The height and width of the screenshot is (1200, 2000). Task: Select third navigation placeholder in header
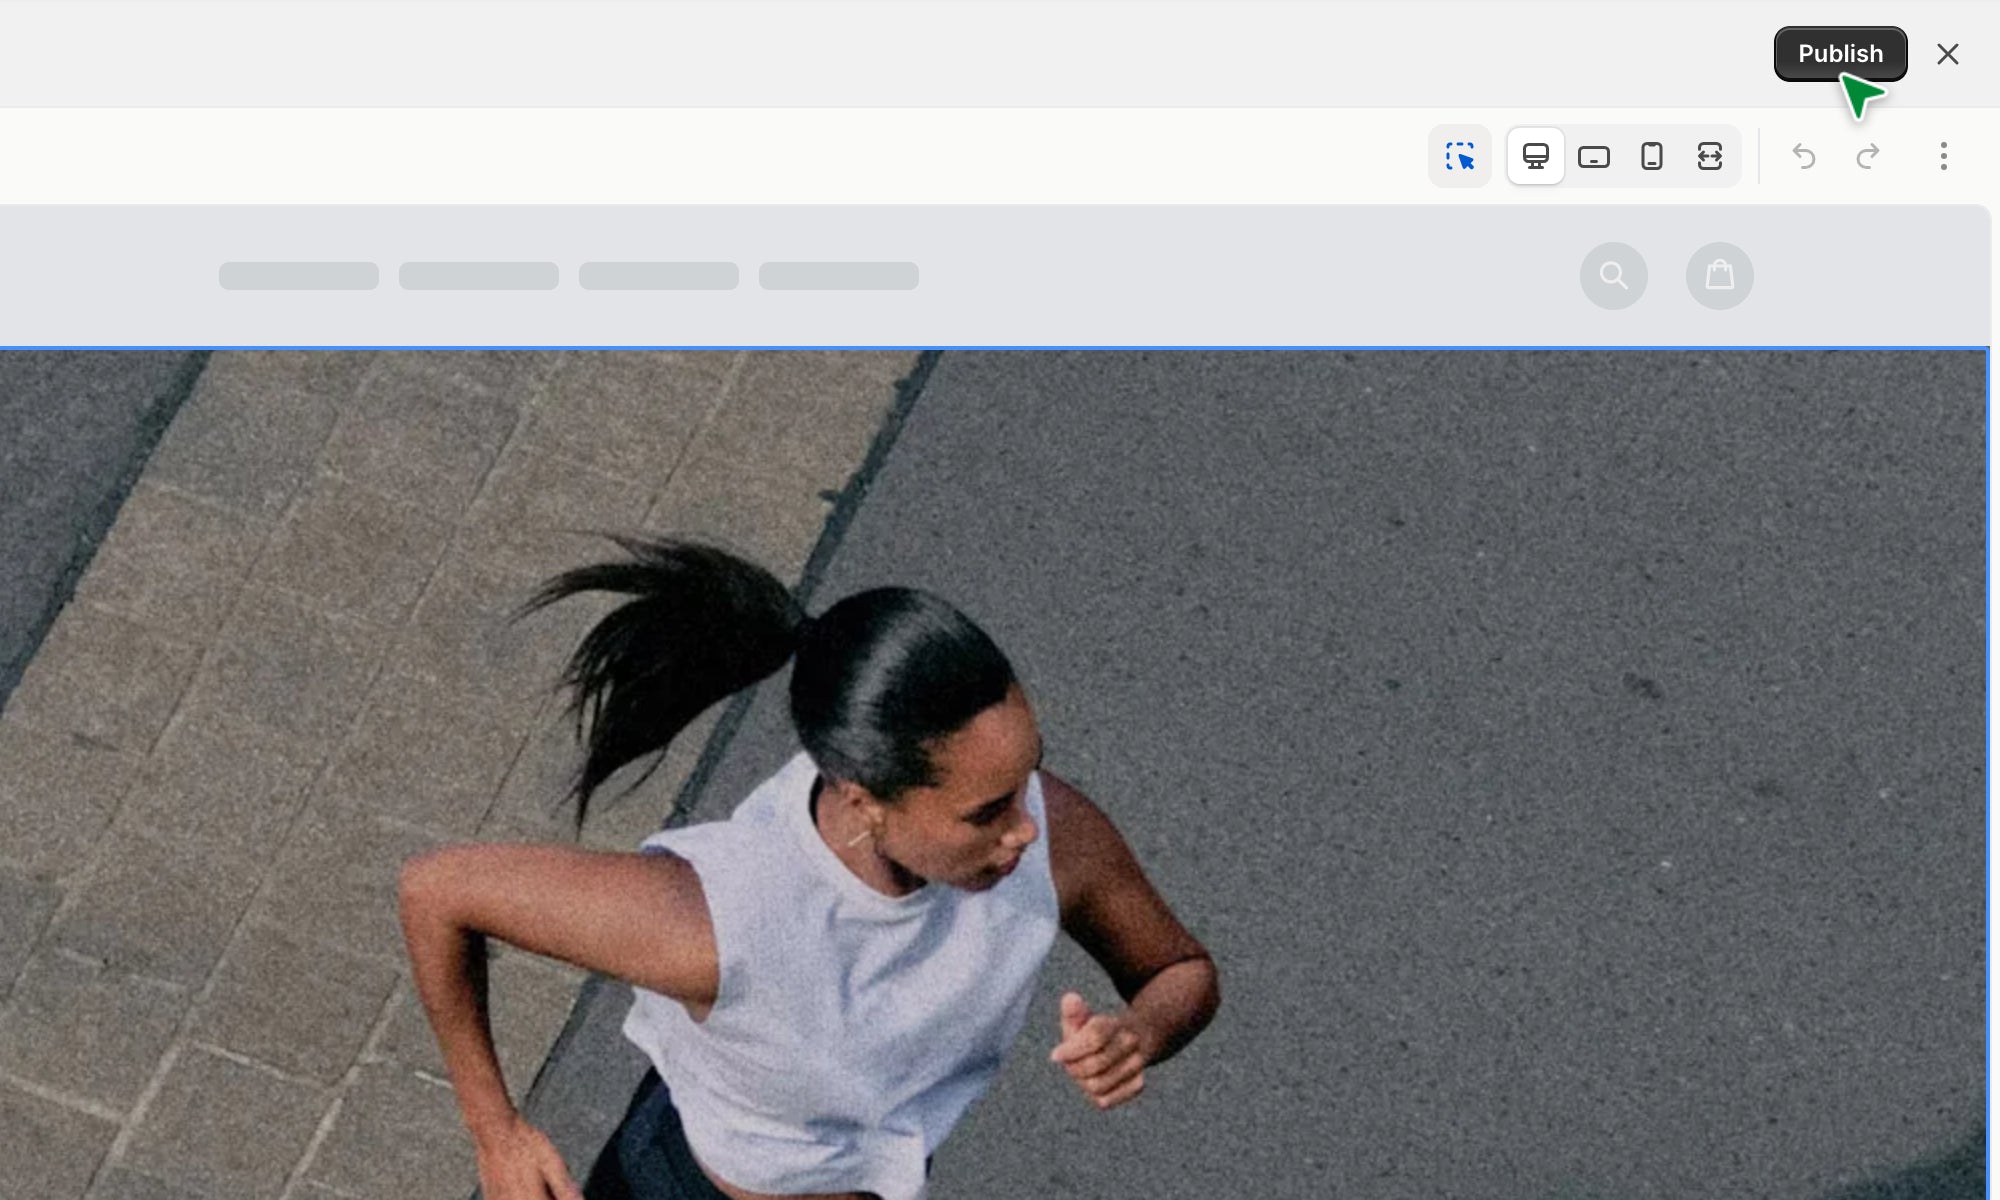tap(658, 276)
